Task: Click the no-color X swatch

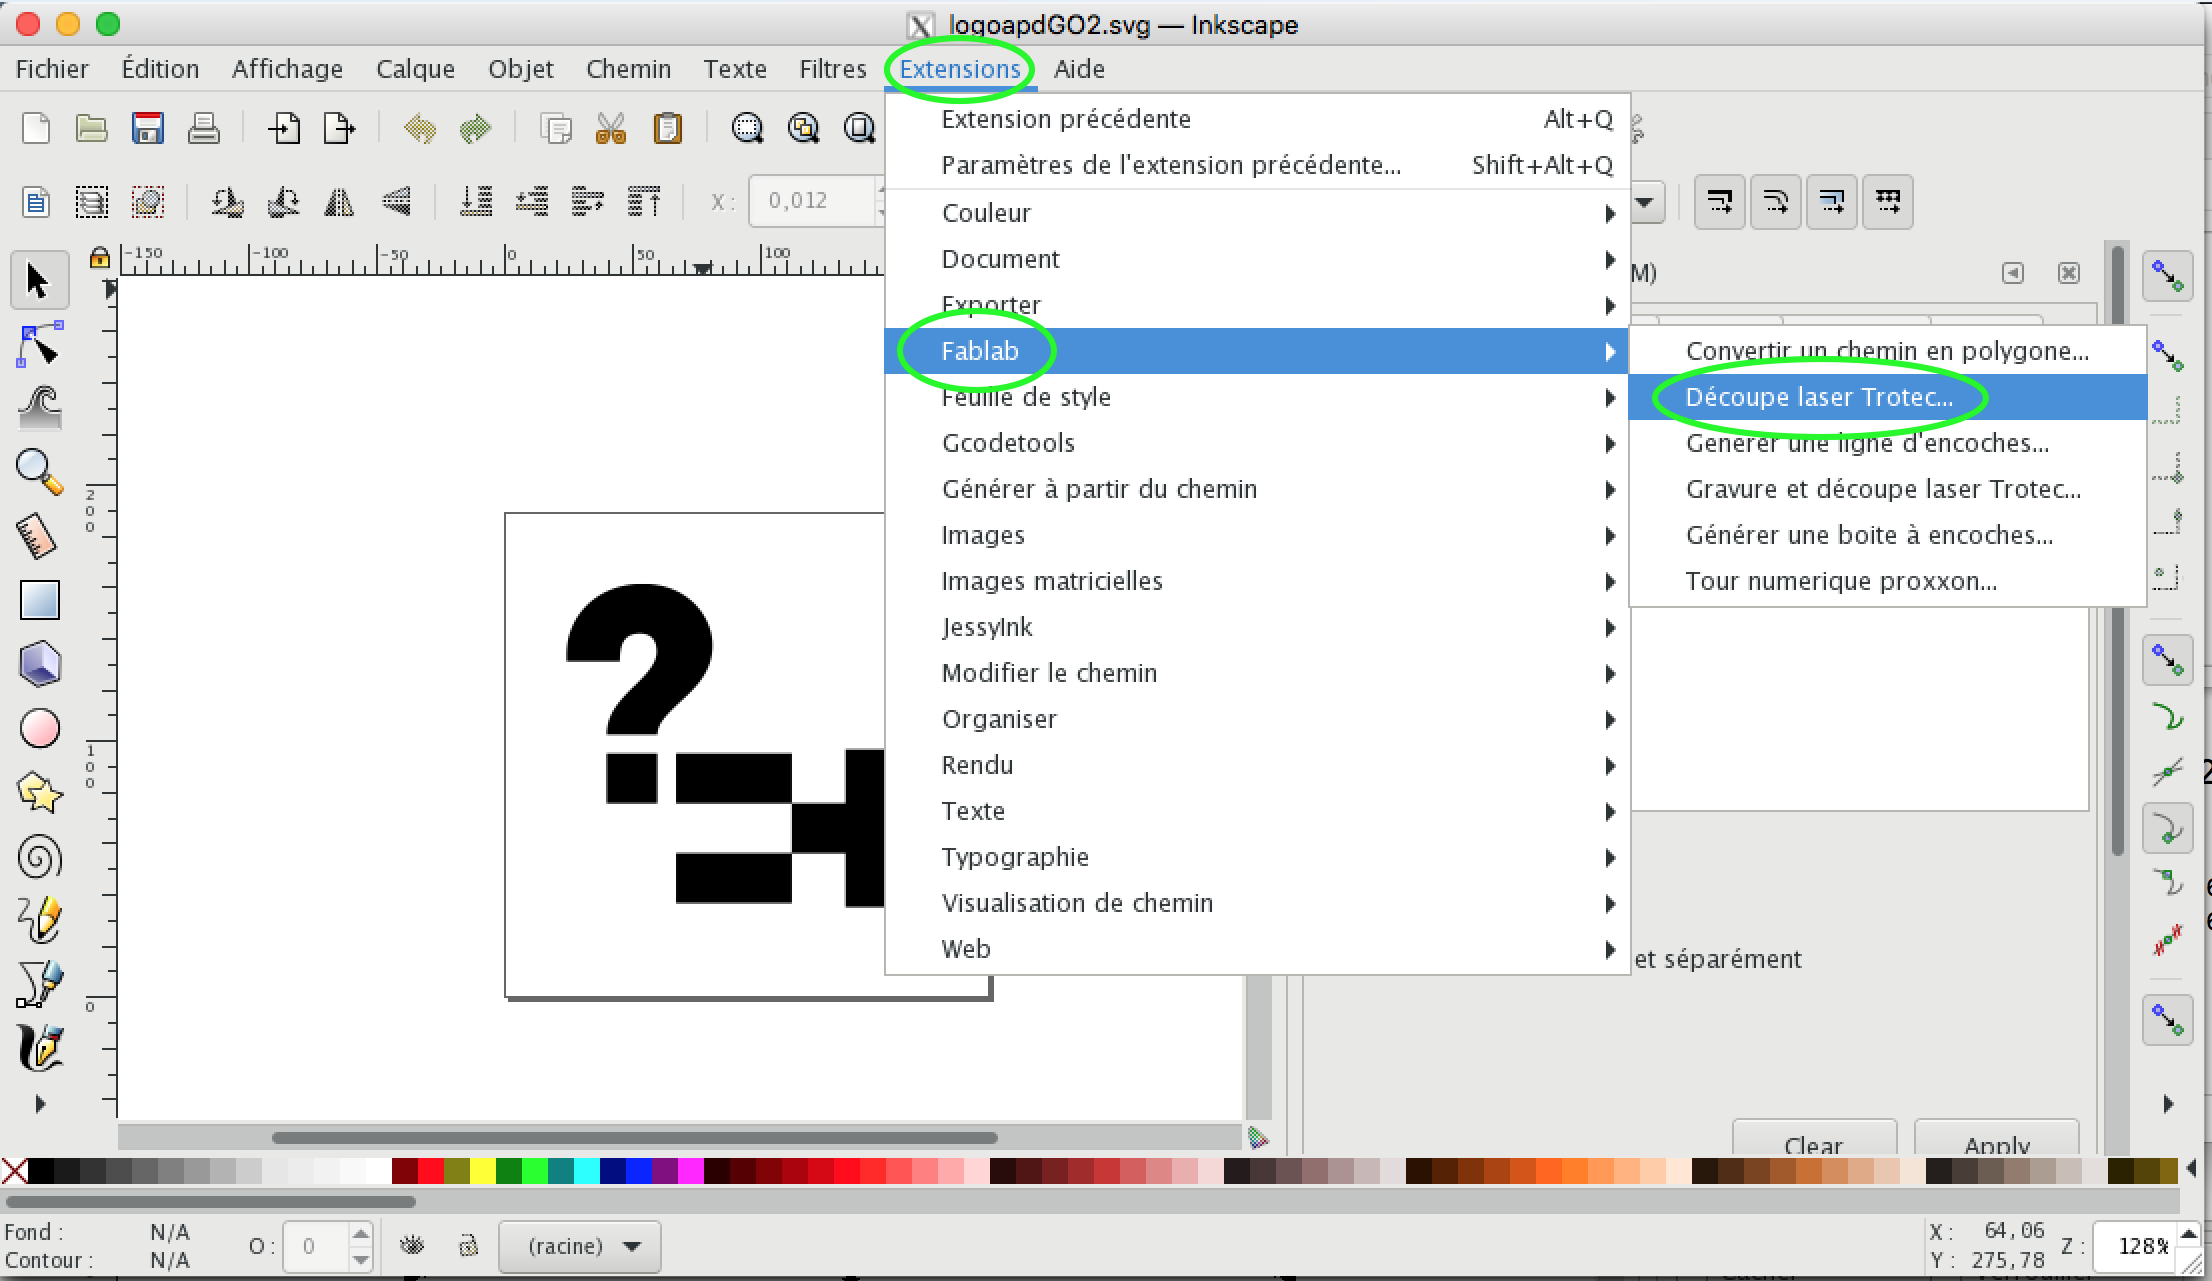Action: click(14, 1170)
